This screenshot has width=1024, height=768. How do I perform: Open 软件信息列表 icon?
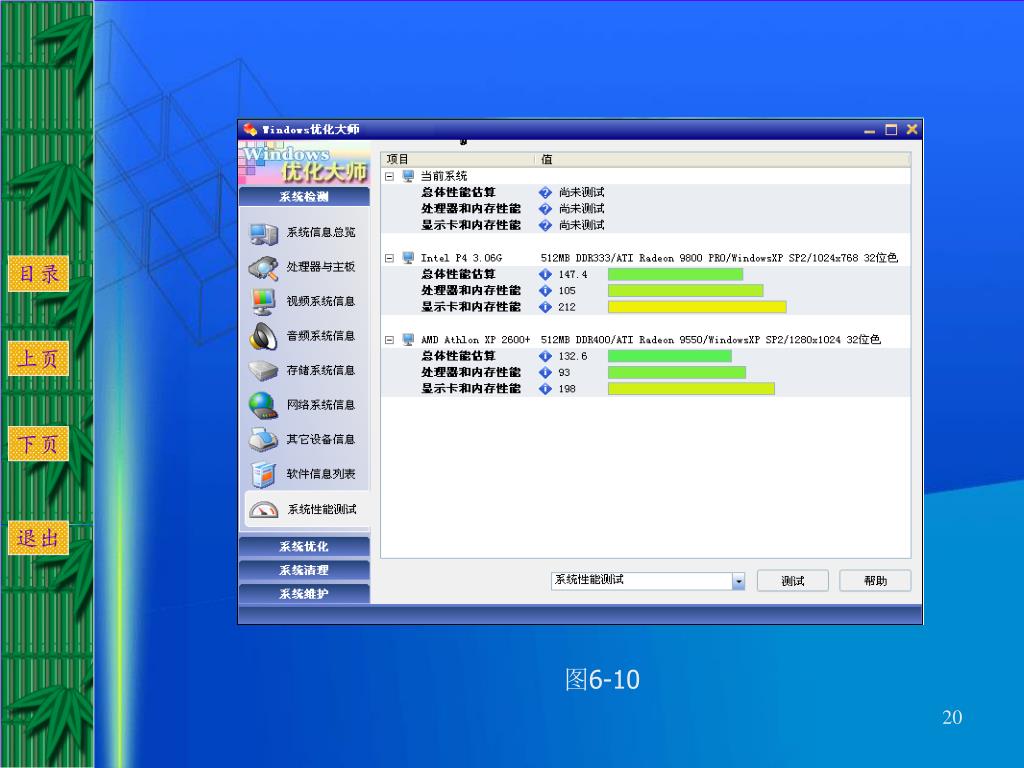[263, 475]
